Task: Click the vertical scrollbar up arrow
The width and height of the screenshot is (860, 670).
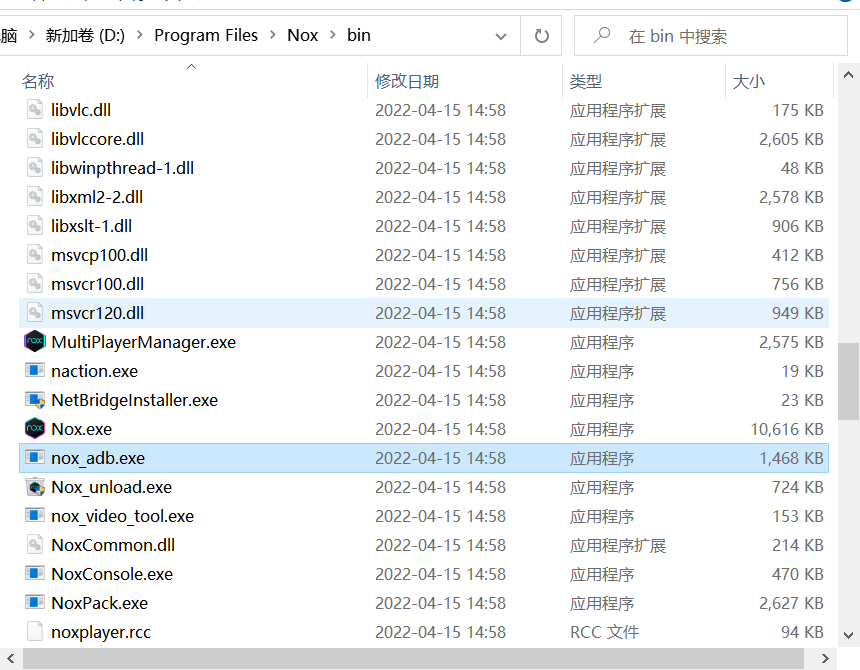Action: coord(848,75)
